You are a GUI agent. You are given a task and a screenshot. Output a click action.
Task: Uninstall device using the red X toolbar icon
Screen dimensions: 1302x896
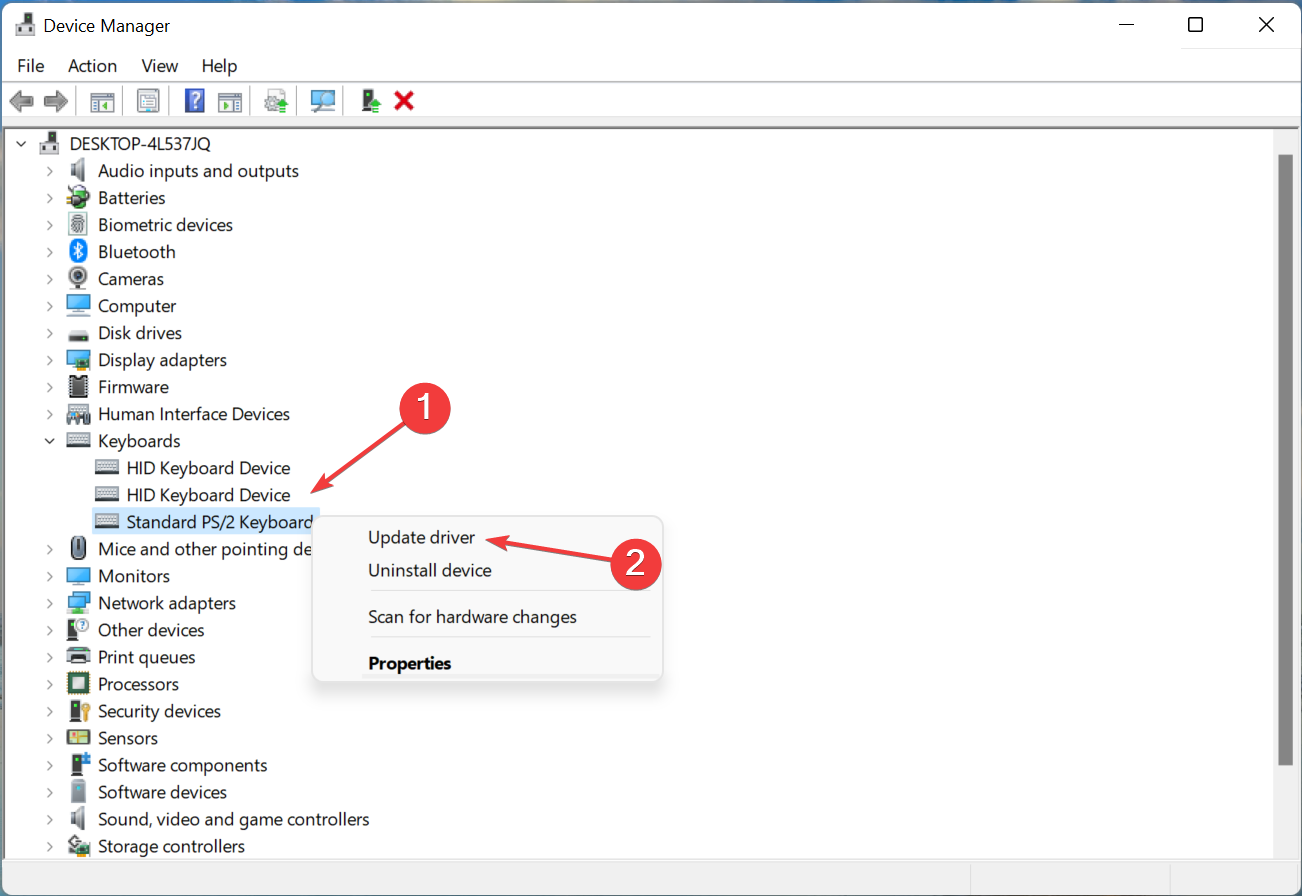tap(404, 100)
